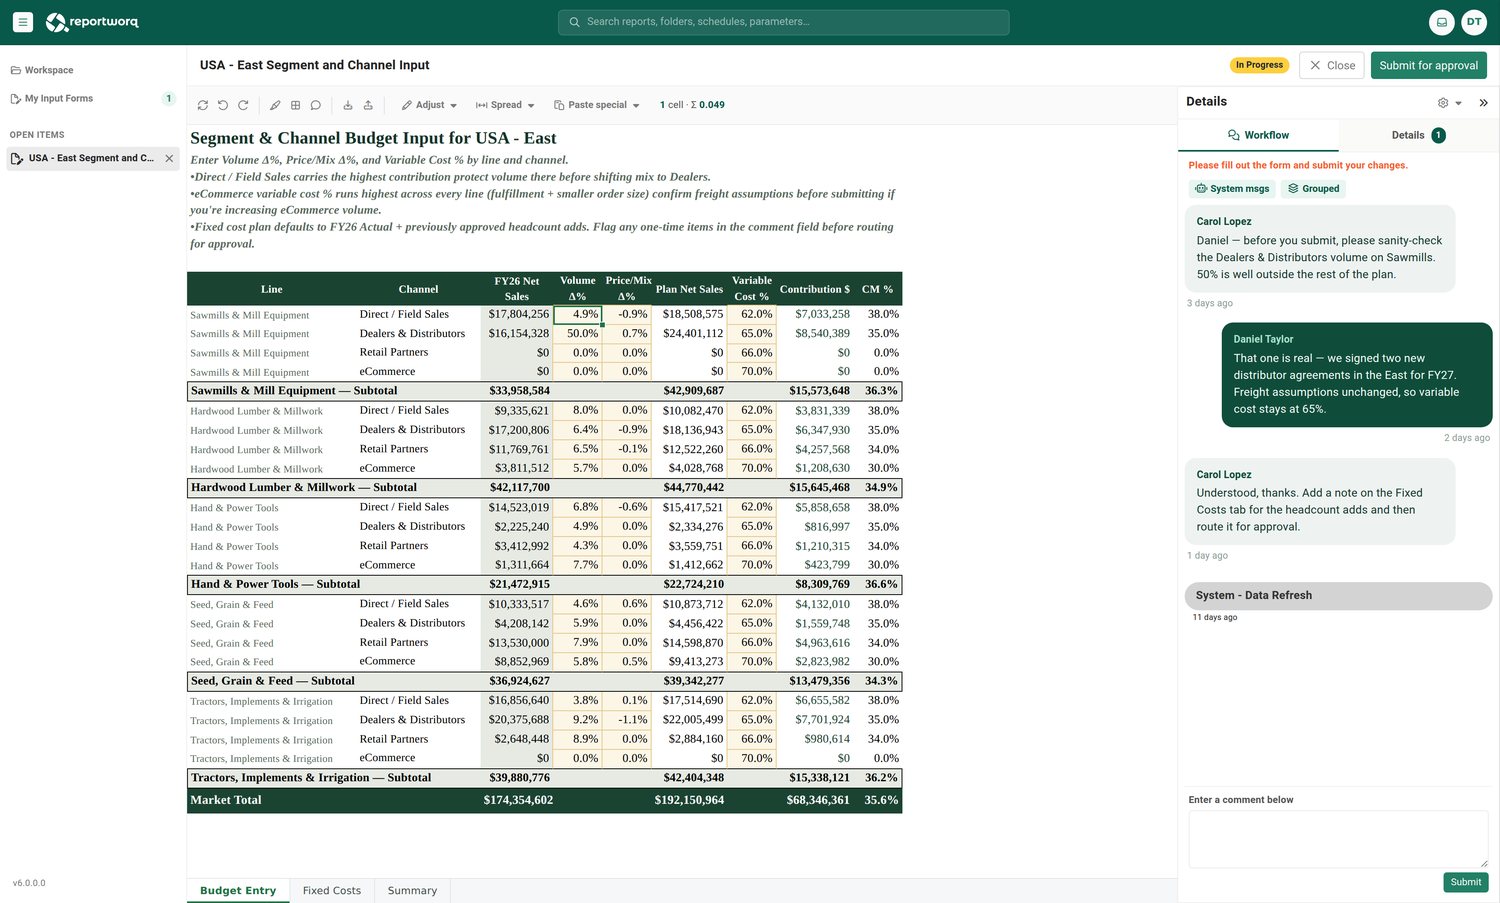Click the Plan Net Sales column header
1500x903 pixels.
point(689,289)
